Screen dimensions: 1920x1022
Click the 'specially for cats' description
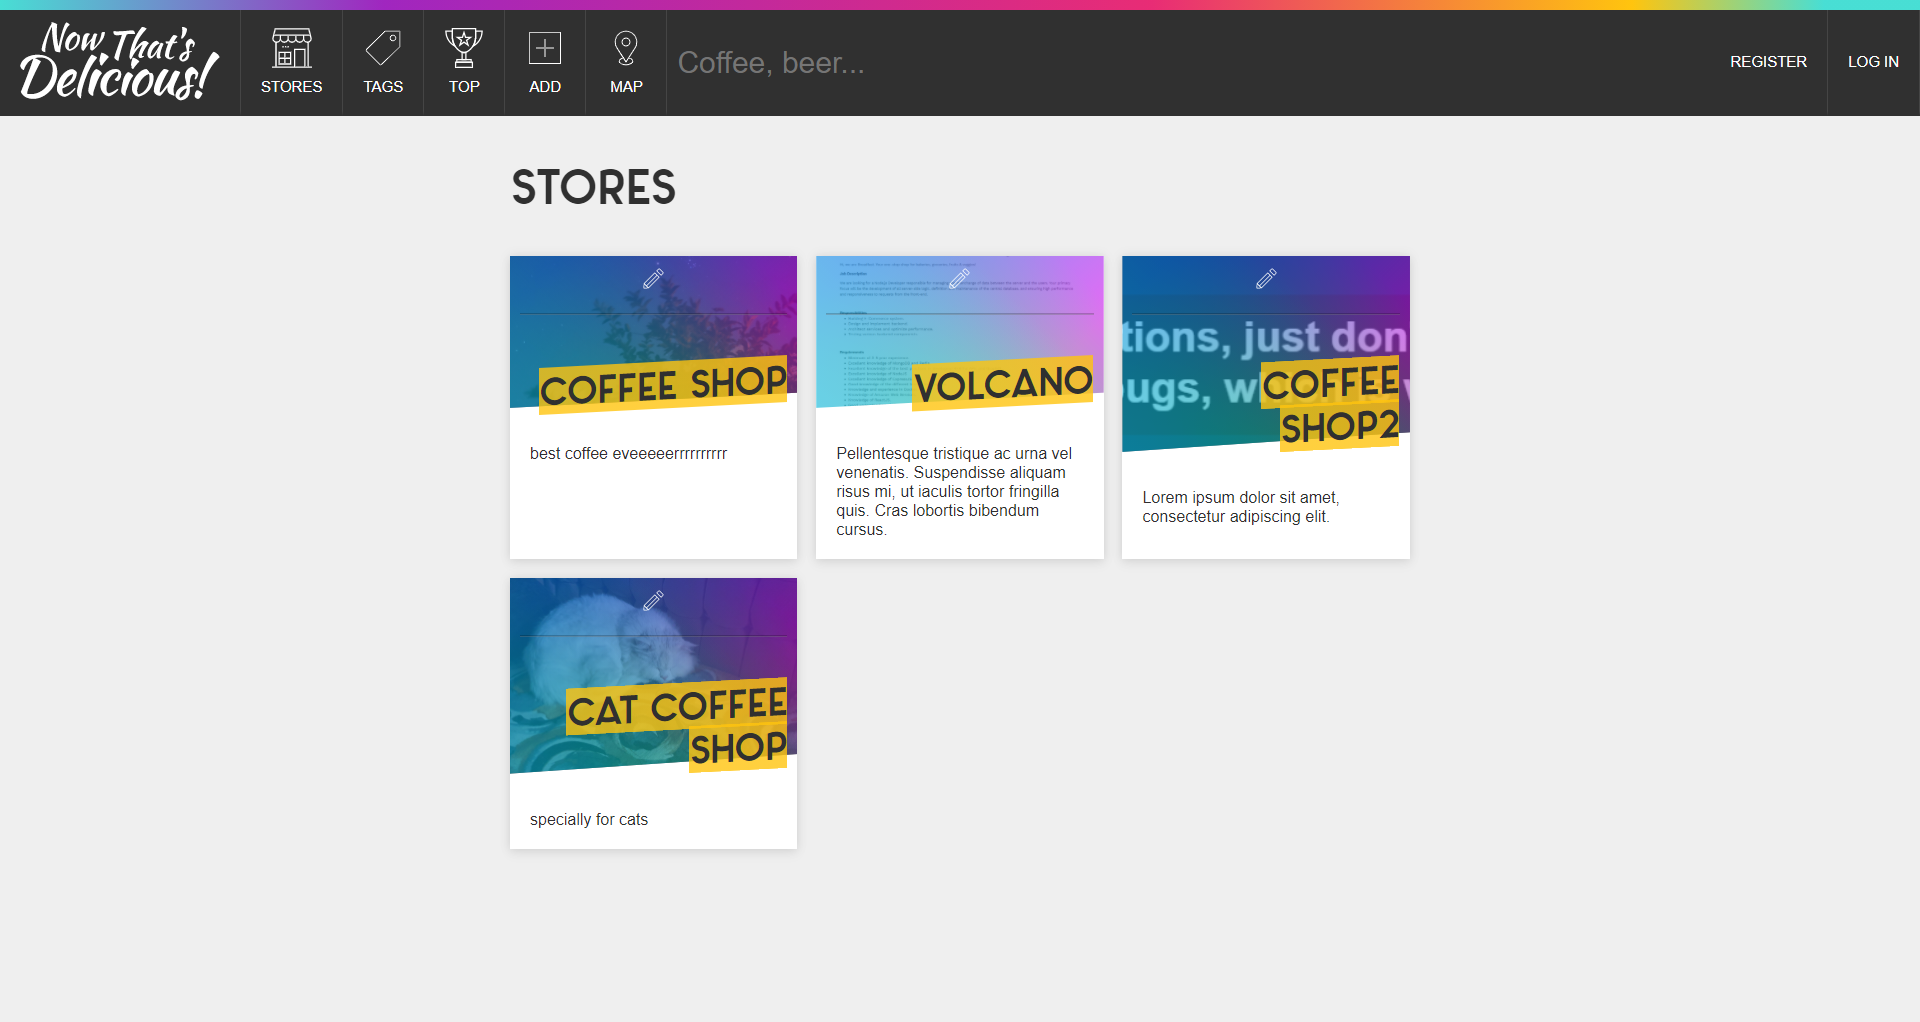(589, 820)
